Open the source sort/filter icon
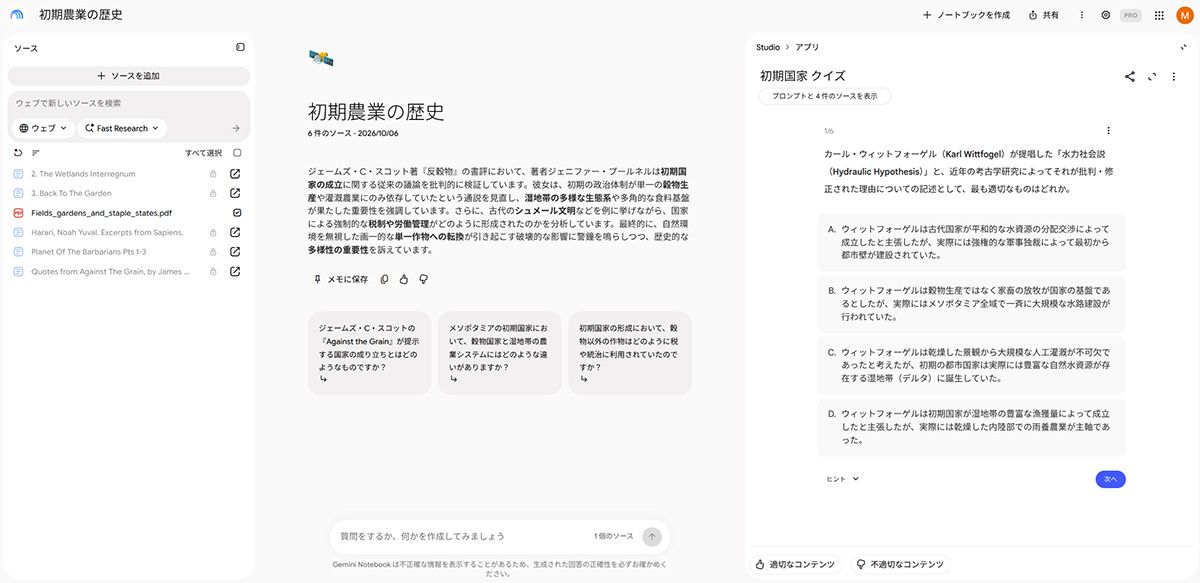 pos(36,153)
